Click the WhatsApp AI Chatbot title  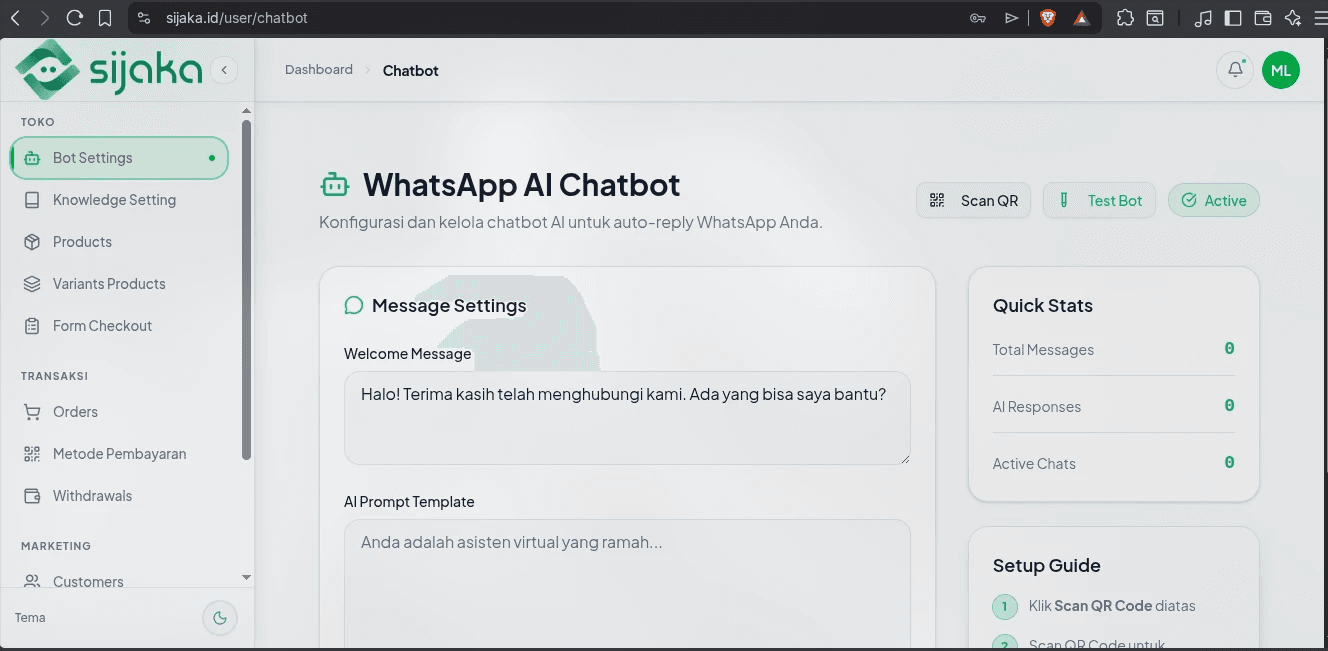pyautogui.click(x=522, y=185)
